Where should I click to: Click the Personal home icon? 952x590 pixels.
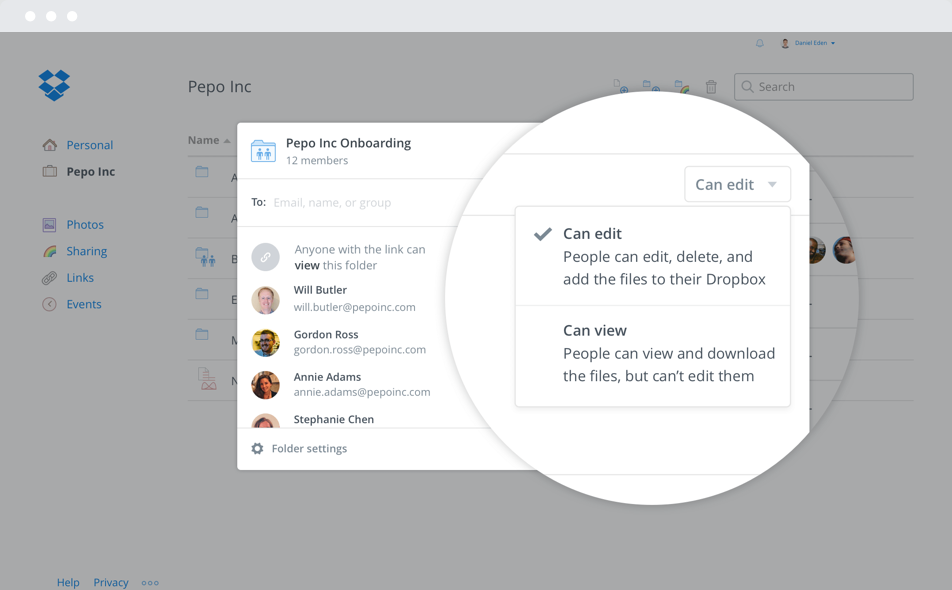[x=50, y=145]
